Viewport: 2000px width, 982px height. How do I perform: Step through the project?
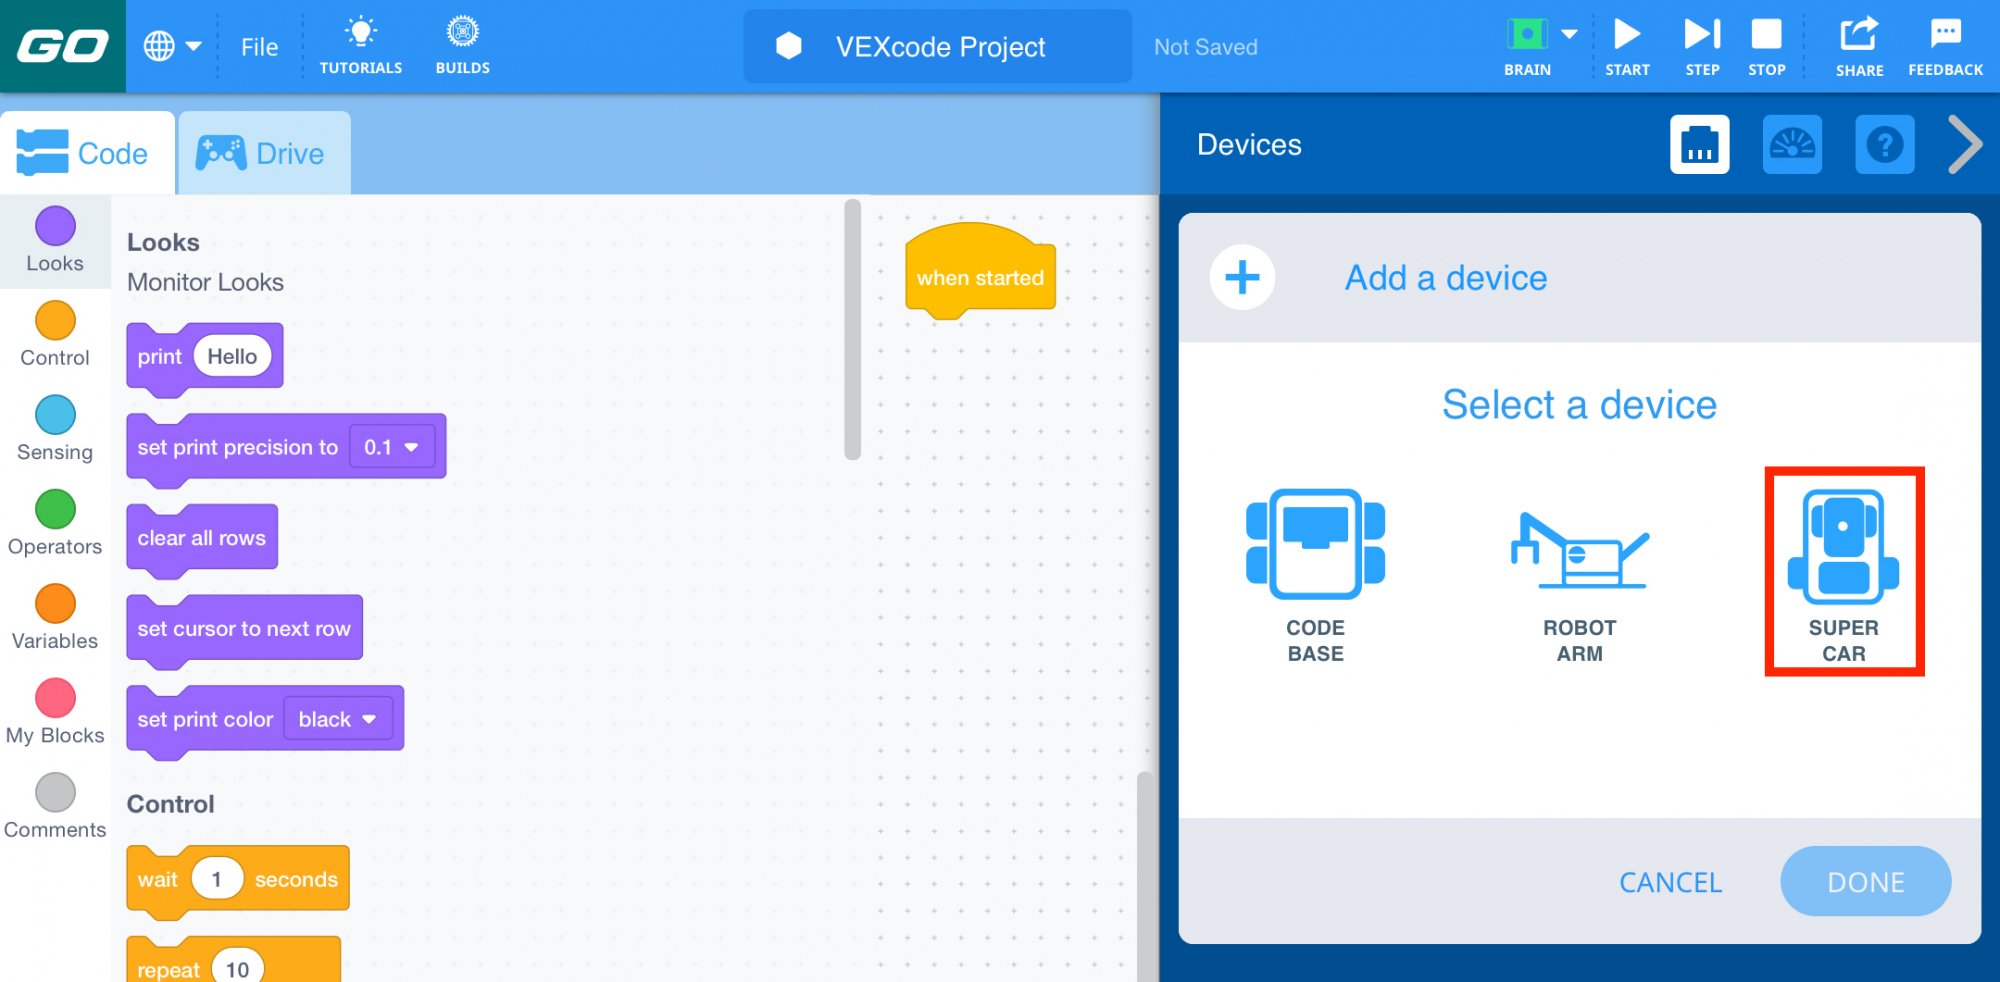[1702, 45]
